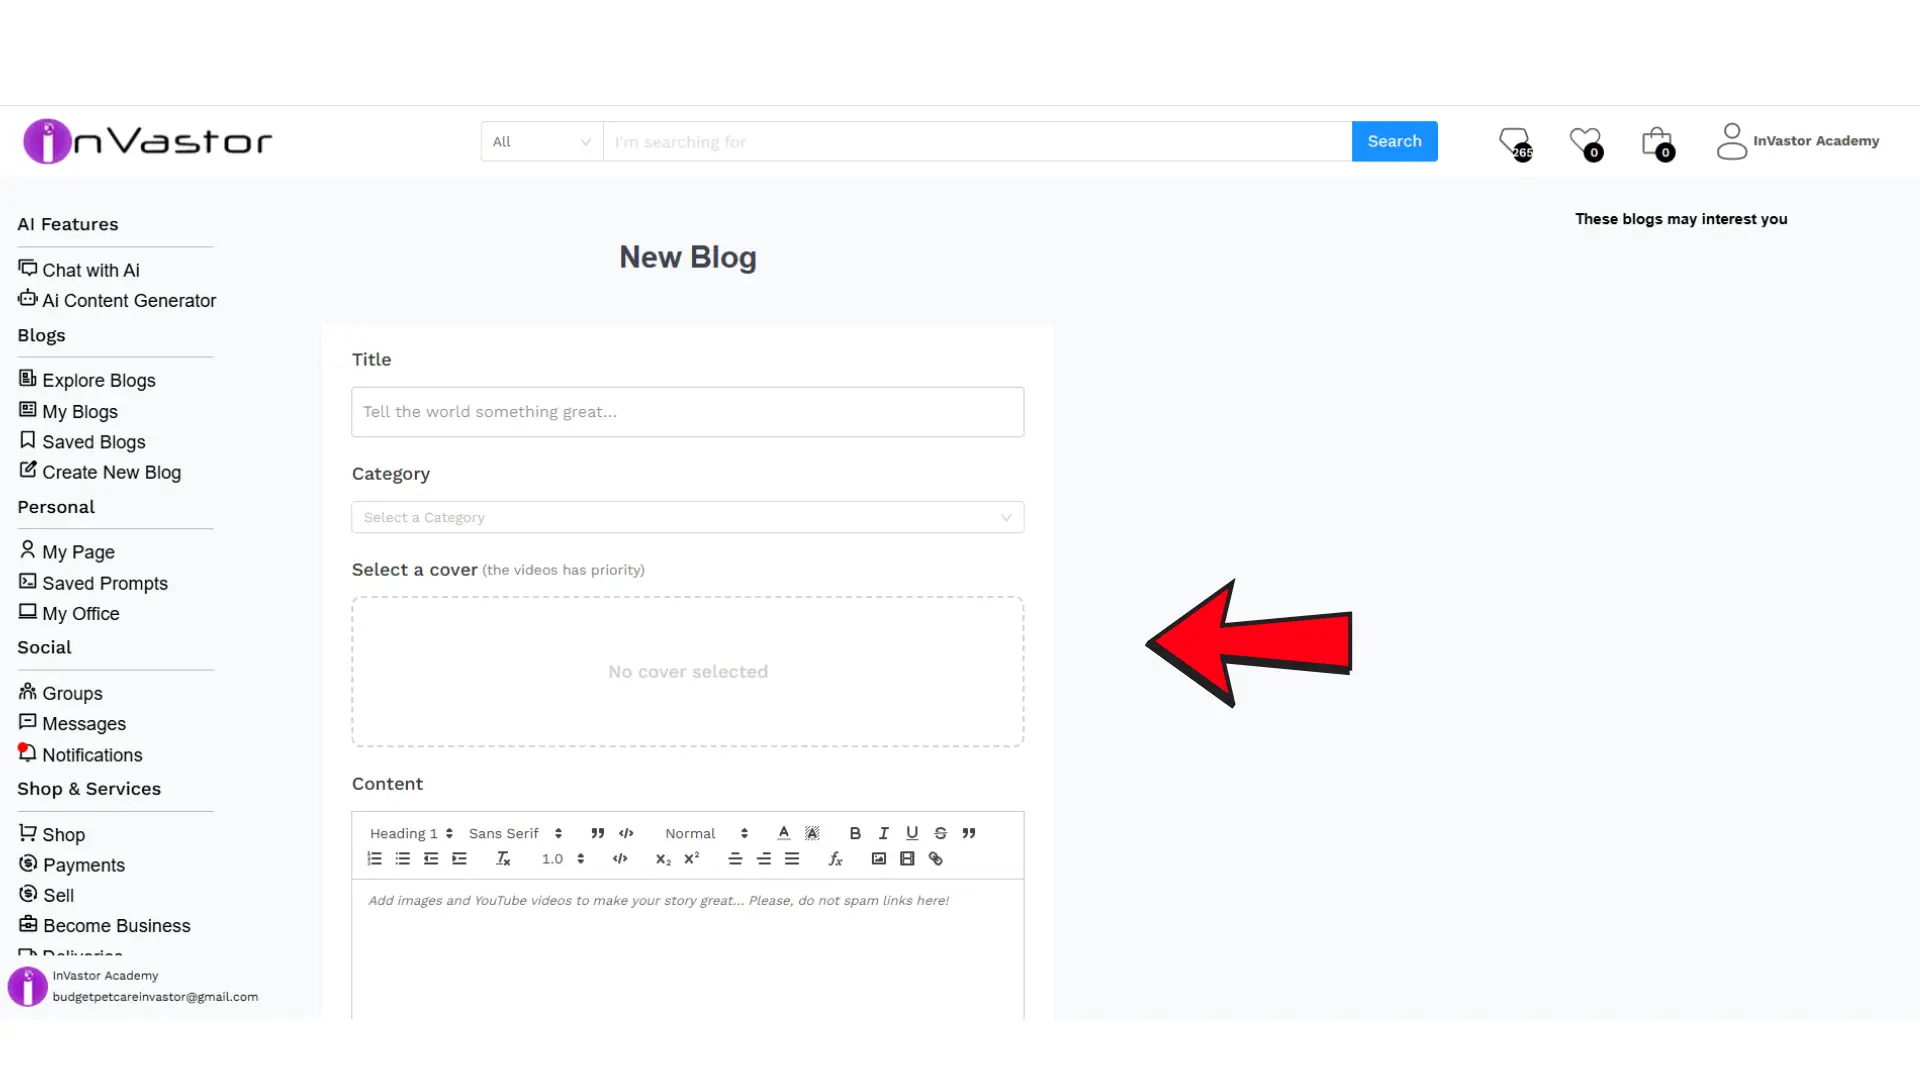Viewport: 1920px width, 1080px height.
Task: Insert a video into the blog content
Action: point(907,859)
